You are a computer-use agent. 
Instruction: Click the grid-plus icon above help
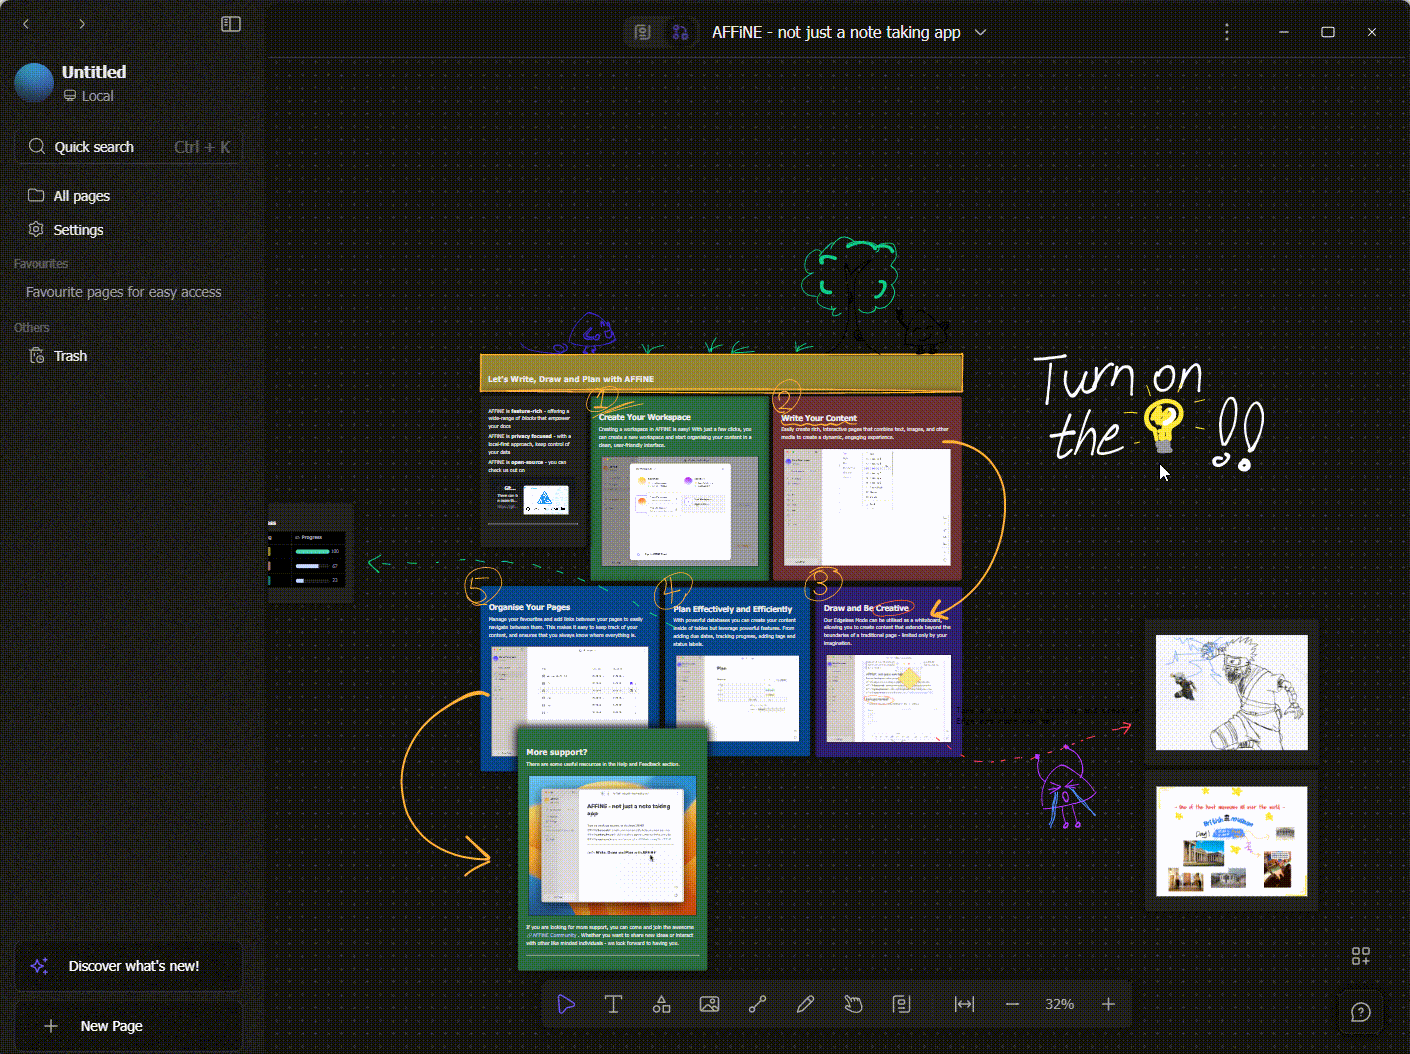click(1361, 957)
